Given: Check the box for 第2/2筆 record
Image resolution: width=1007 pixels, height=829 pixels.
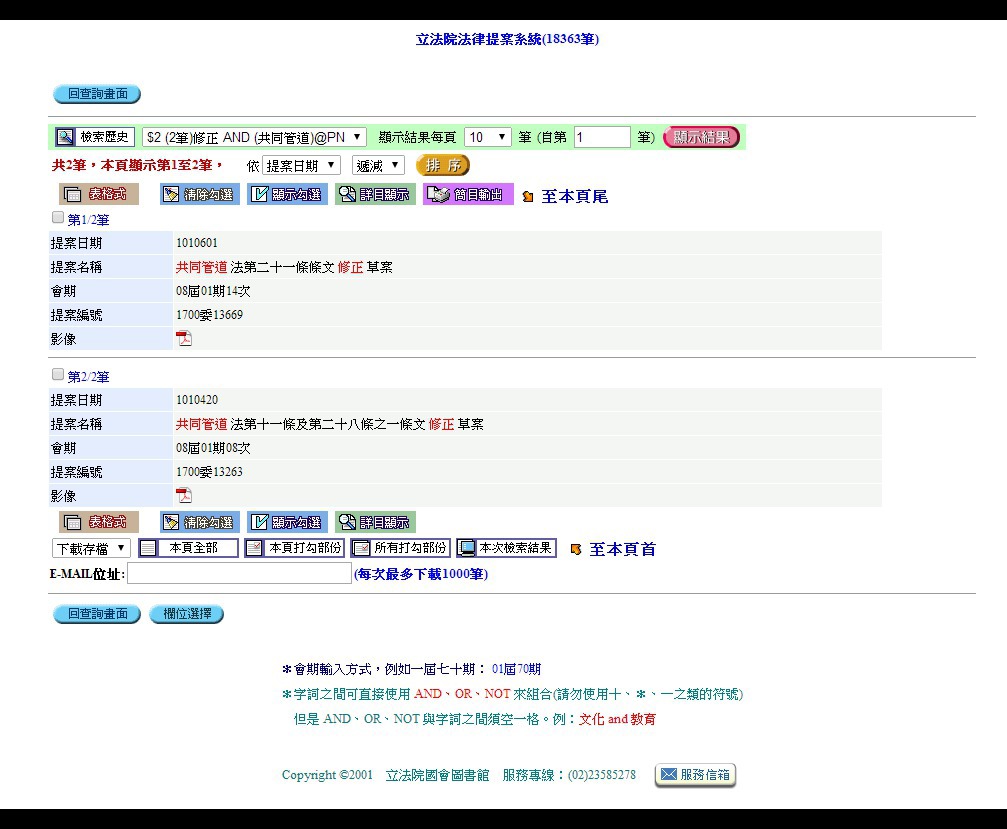Looking at the screenshot, I should click(x=58, y=374).
